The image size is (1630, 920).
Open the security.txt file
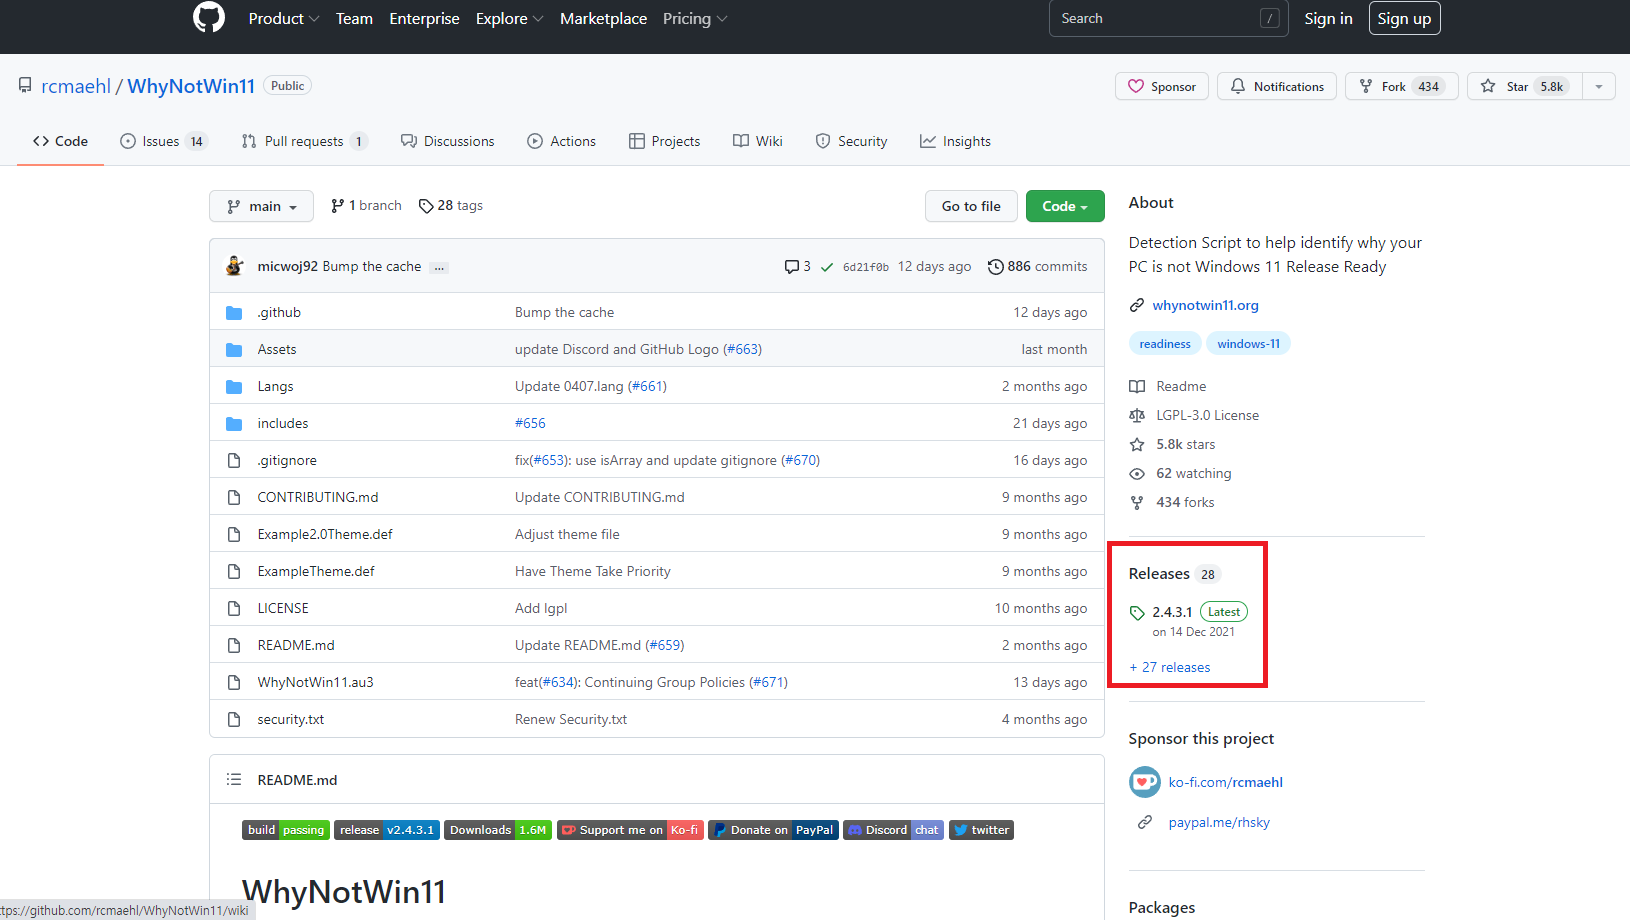(x=291, y=719)
